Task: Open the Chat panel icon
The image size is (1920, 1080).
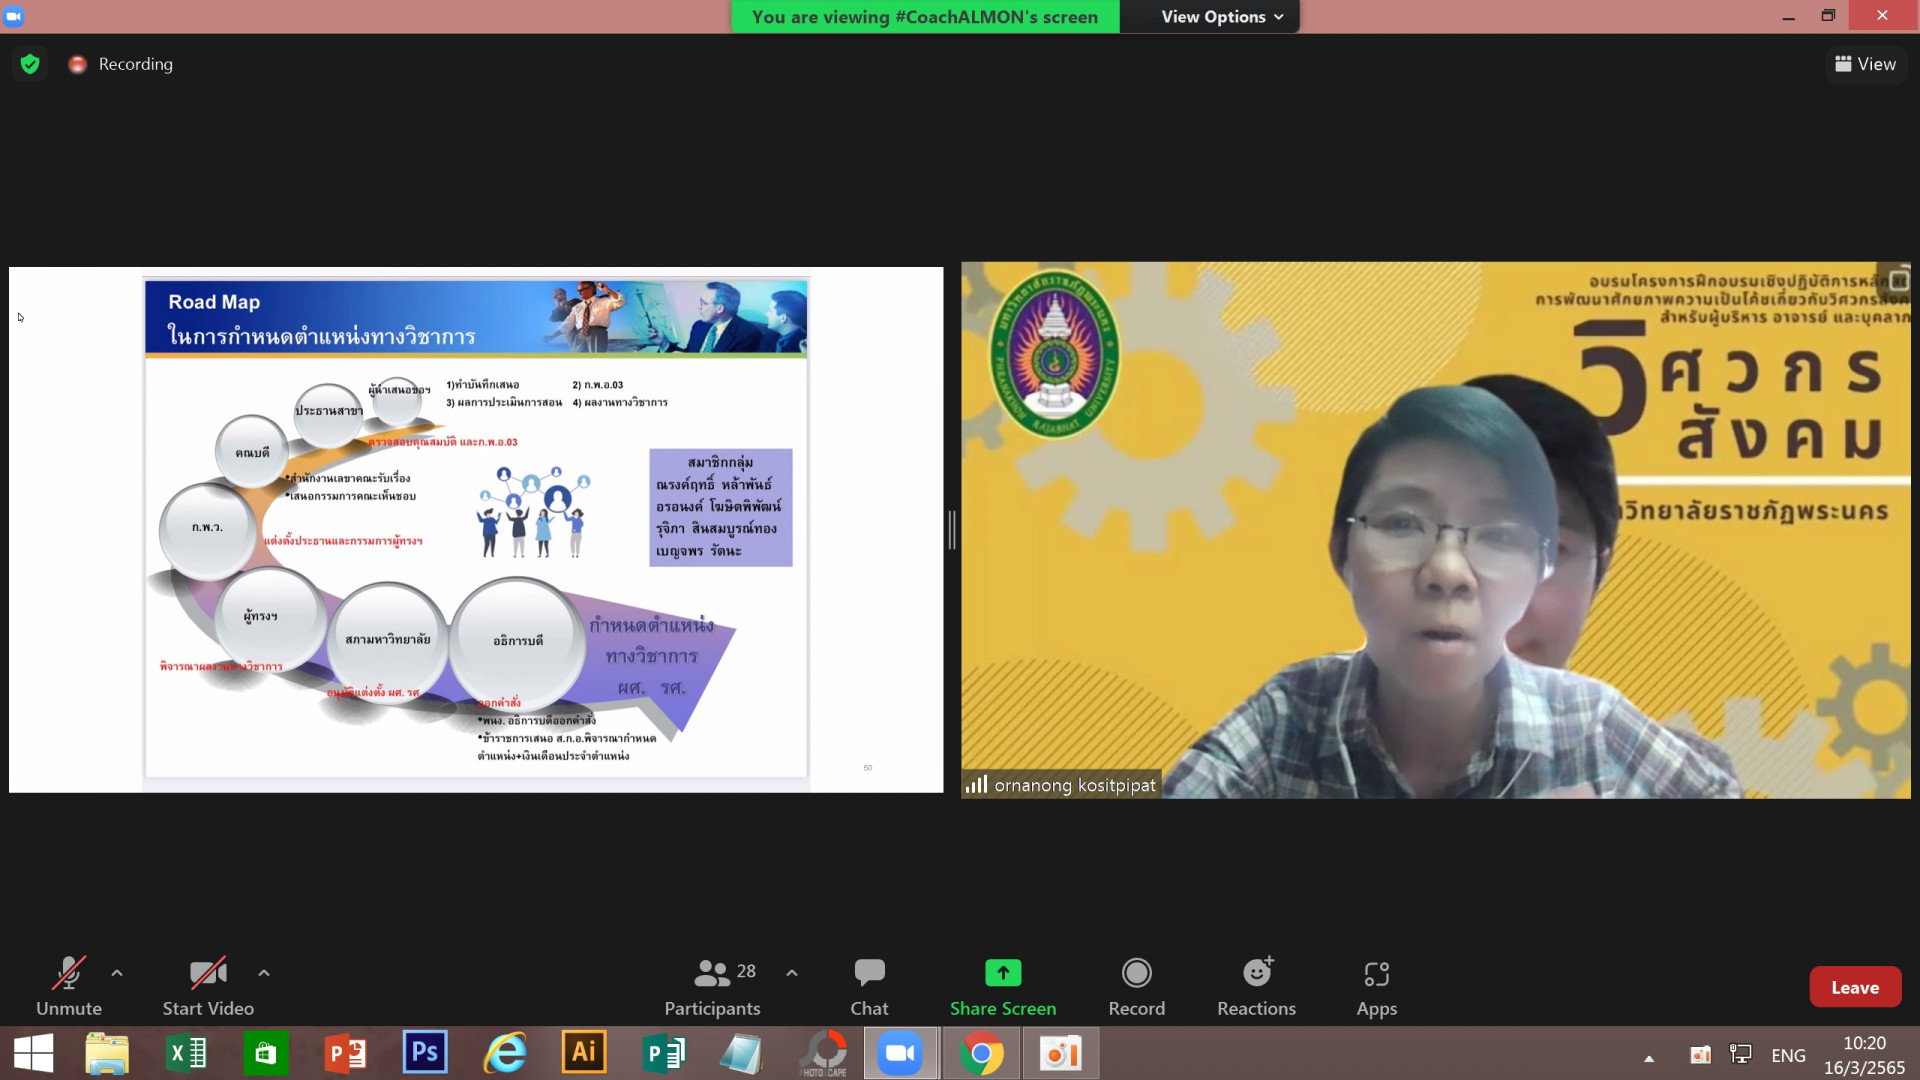Action: click(869, 973)
